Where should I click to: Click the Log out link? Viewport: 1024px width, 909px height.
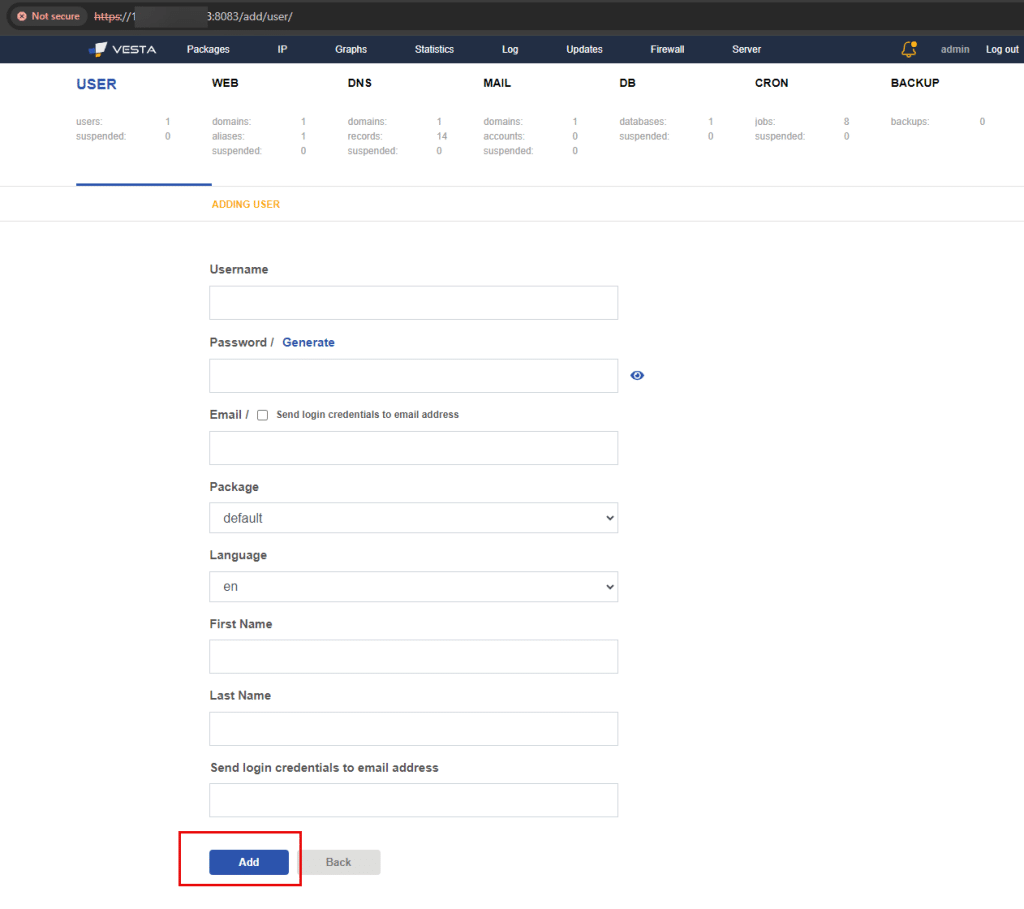coord(1001,49)
